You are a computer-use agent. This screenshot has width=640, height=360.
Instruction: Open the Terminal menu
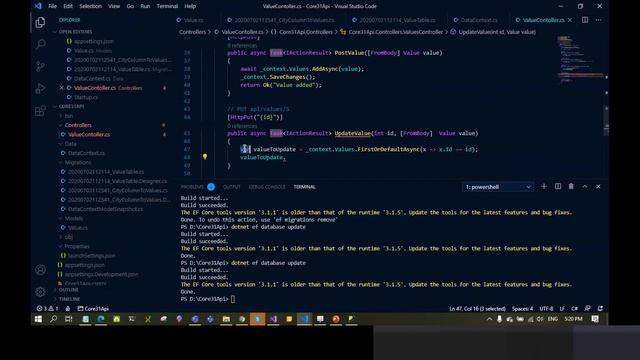click(x=167, y=6)
